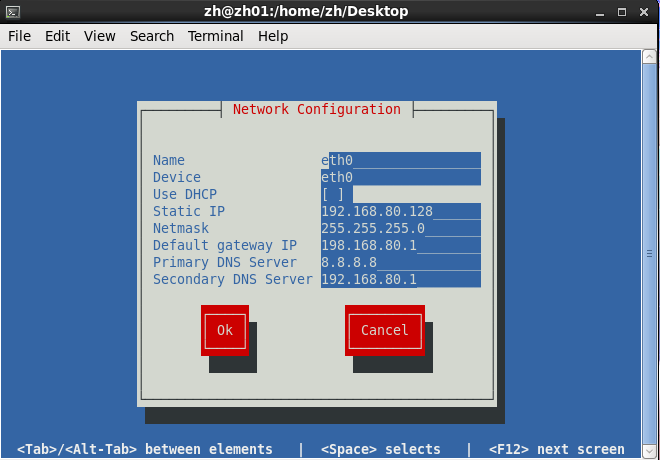Click the '<Space> selects' hint

[381, 449]
